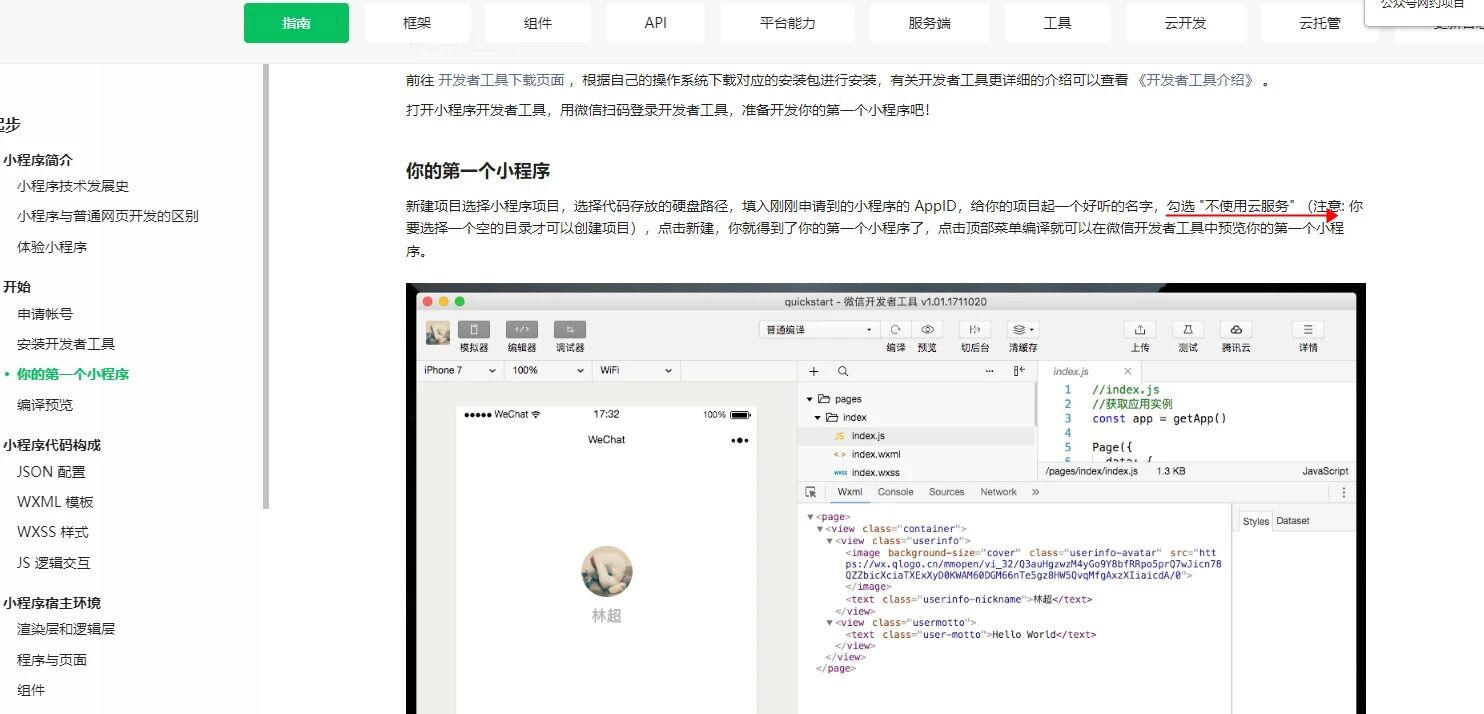Switch to the Styles tab
The image size is (1484, 714).
1256,521
